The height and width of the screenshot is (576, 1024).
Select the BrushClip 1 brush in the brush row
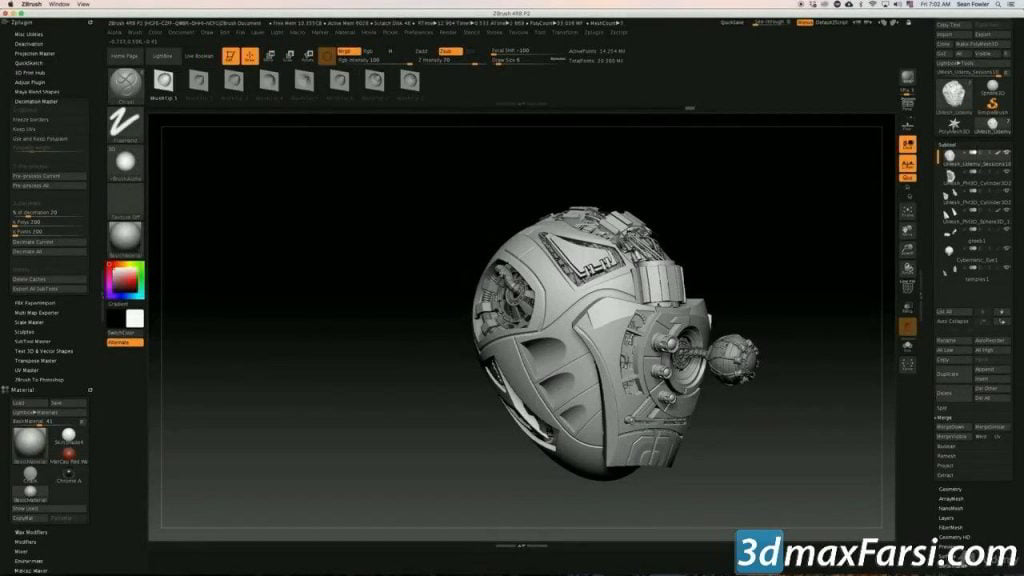tap(164, 83)
